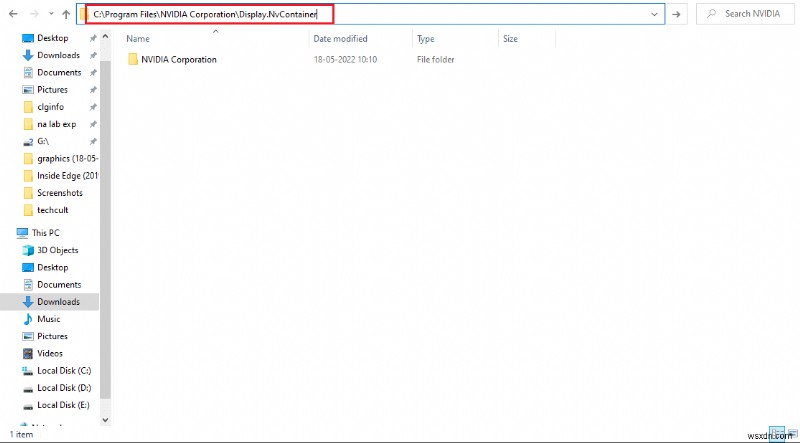The height and width of the screenshot is (443, 800).
Task: Click the pin icon beside na lab exp
Action: coord(93,124)
